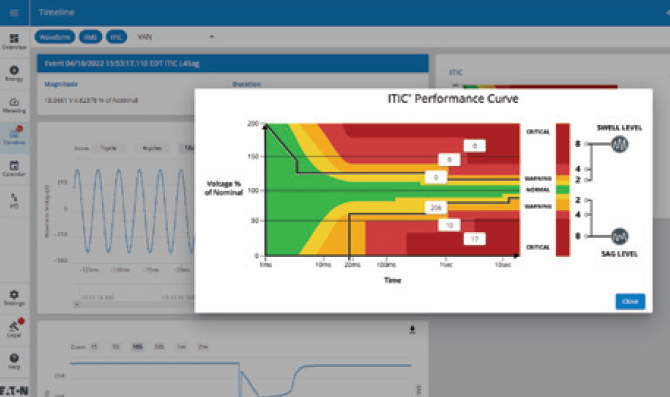Select the Timeline sidebar item
Screen dimensions: 670x397
click(x=14, y=136)
